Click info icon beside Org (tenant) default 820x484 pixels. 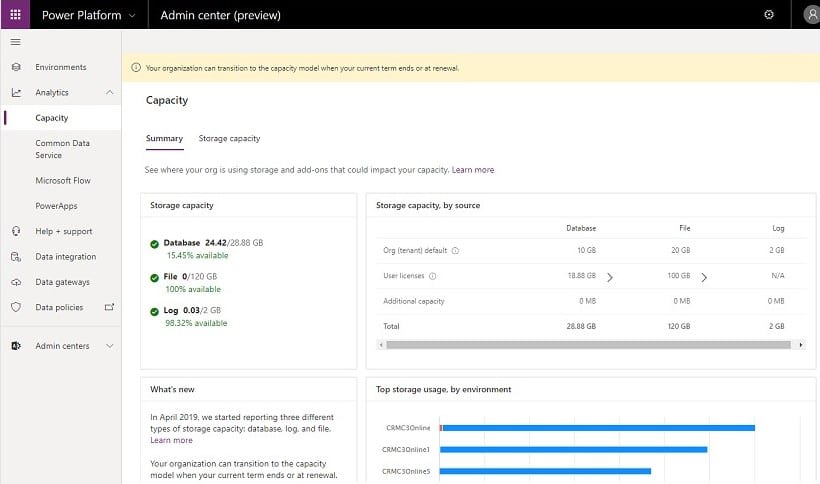coord(455,251)
